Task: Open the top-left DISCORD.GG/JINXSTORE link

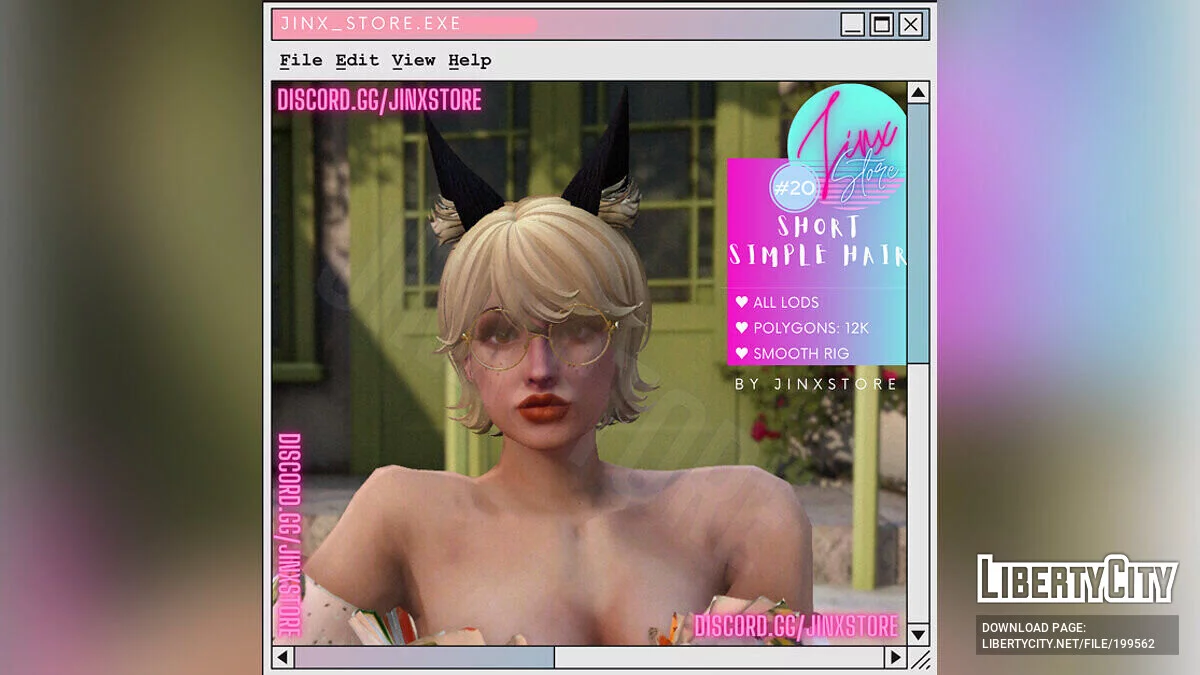Action: pos(379,100)
